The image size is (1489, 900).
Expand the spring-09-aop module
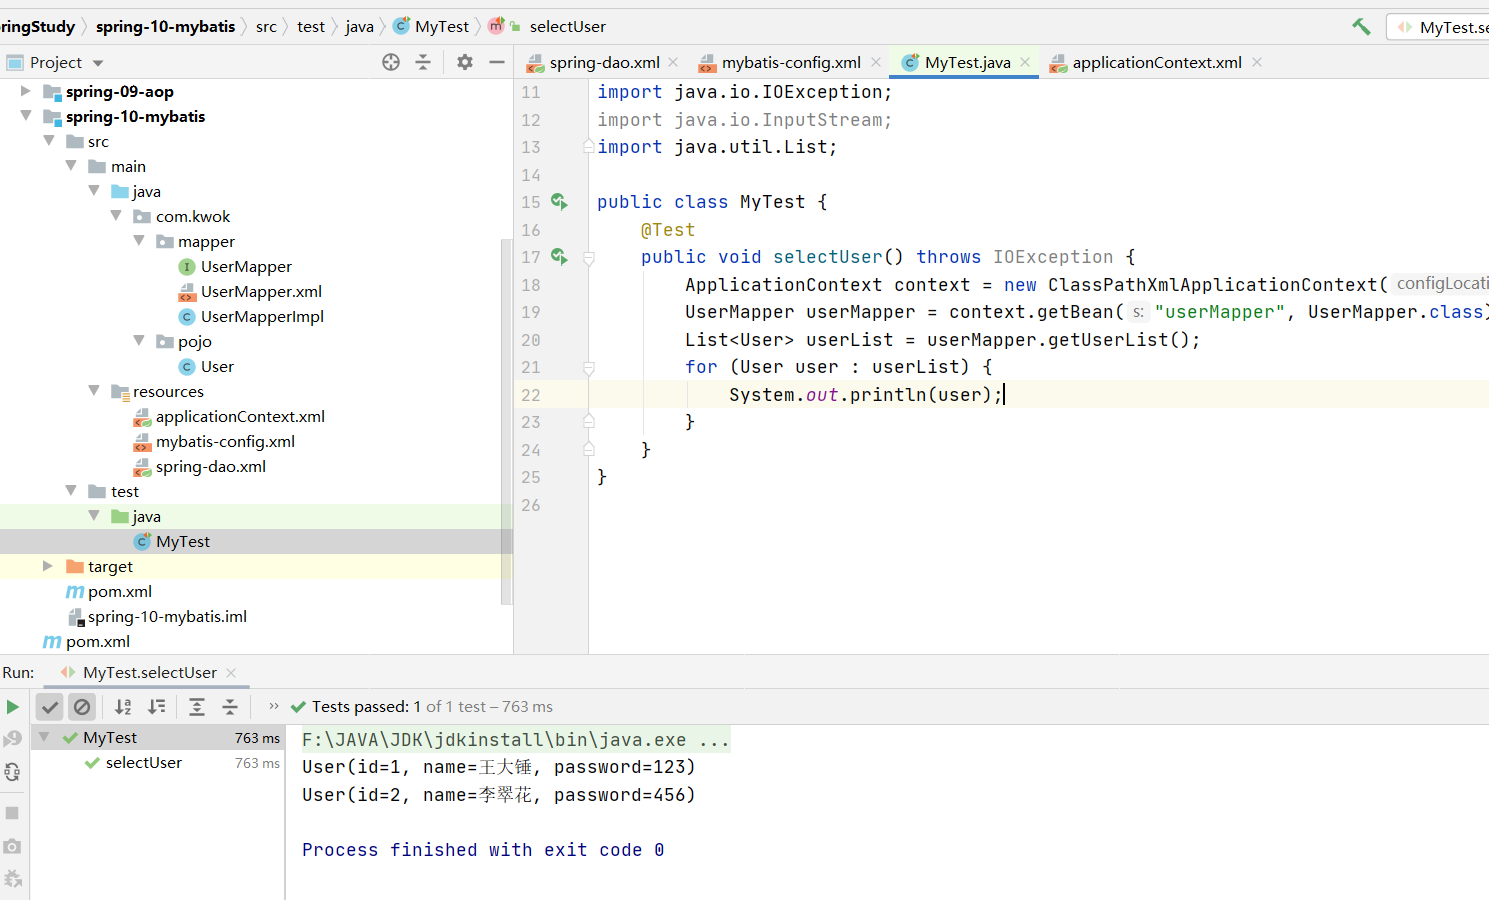pos(26,91)
